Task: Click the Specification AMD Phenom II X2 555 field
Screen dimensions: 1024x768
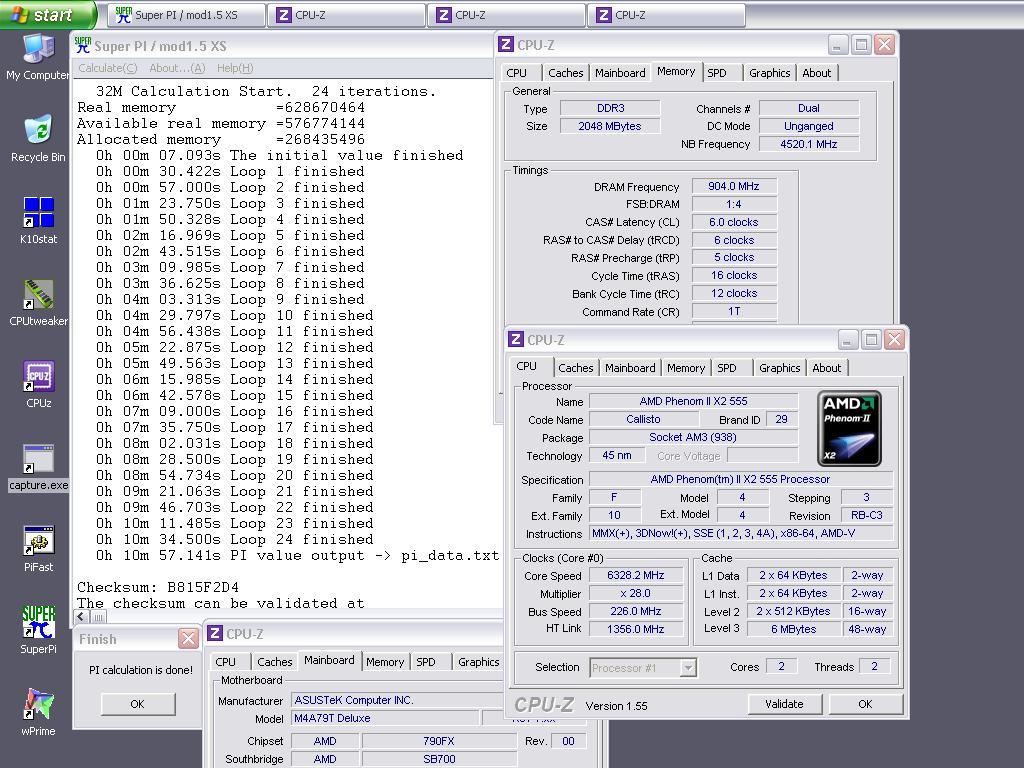Action: pos(741,479)
